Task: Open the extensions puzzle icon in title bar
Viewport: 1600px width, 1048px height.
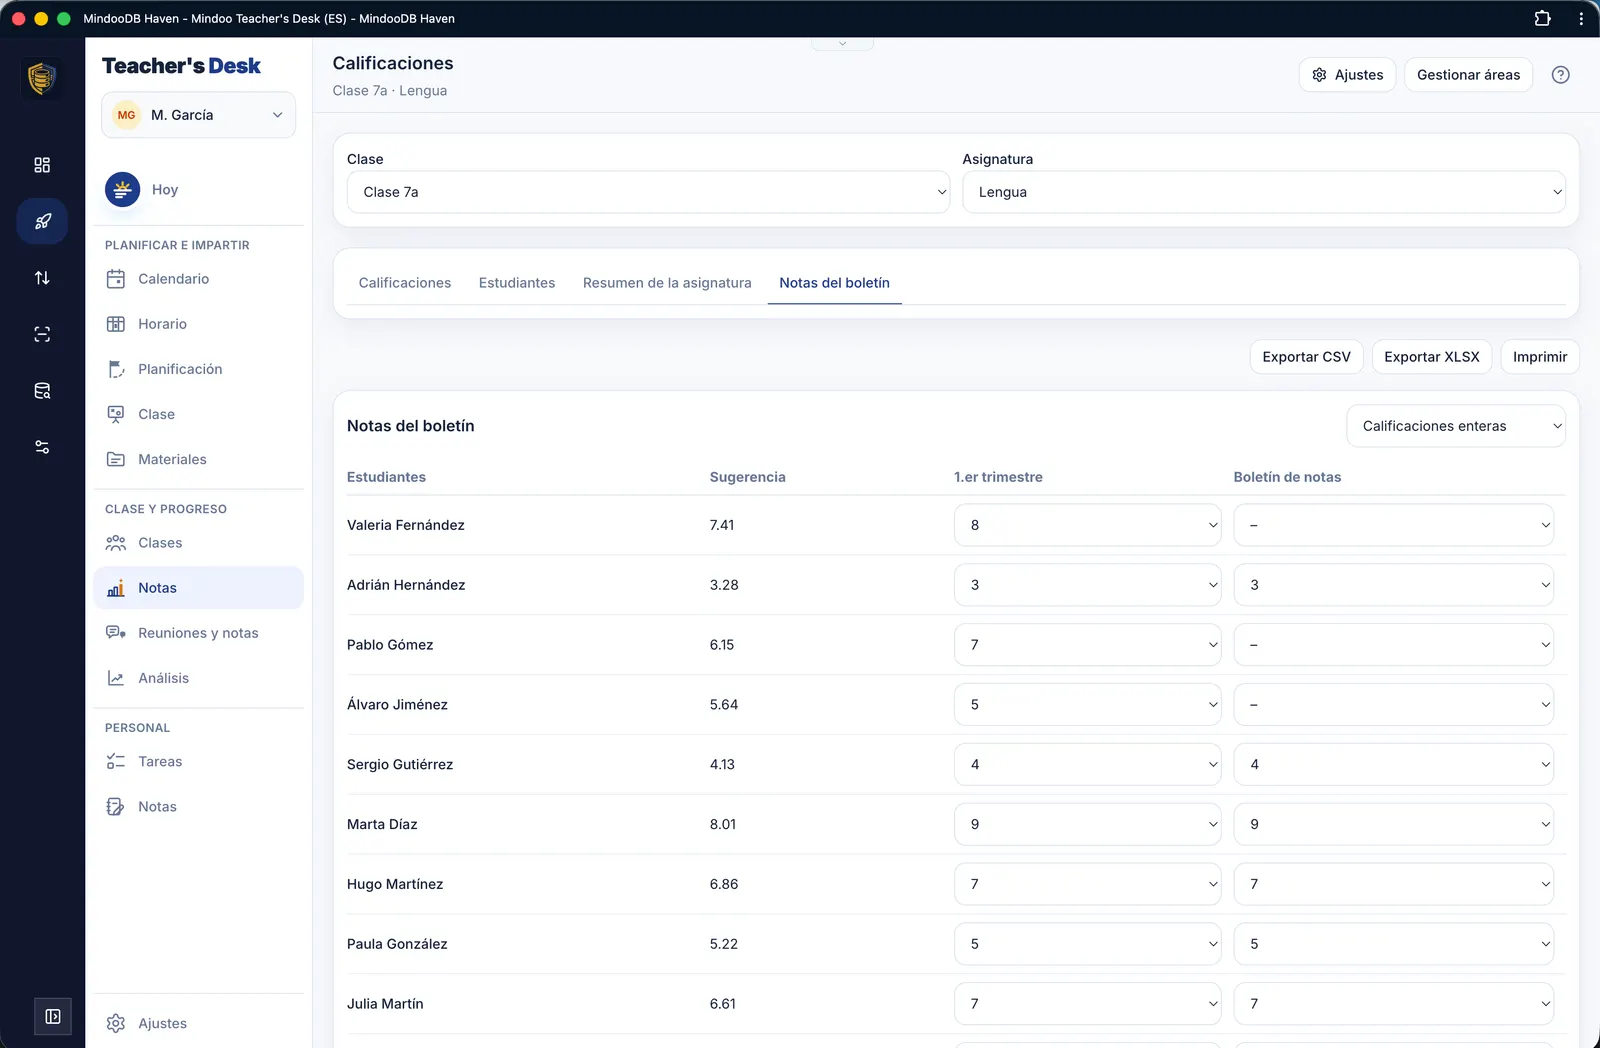Action: [x=1542, y=18]
